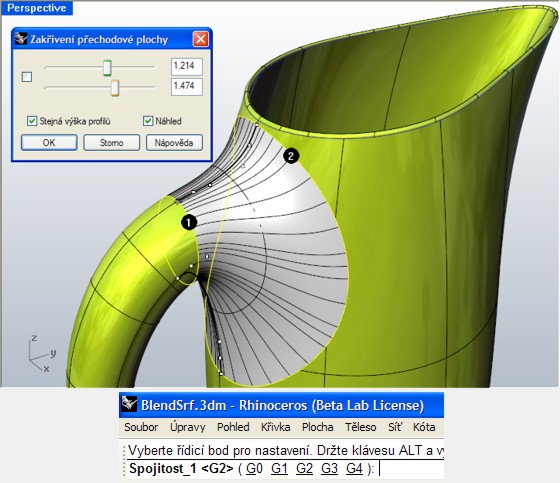Open help via the Nápověda button
Screen dimensions: 560x483
coord(174,143)
